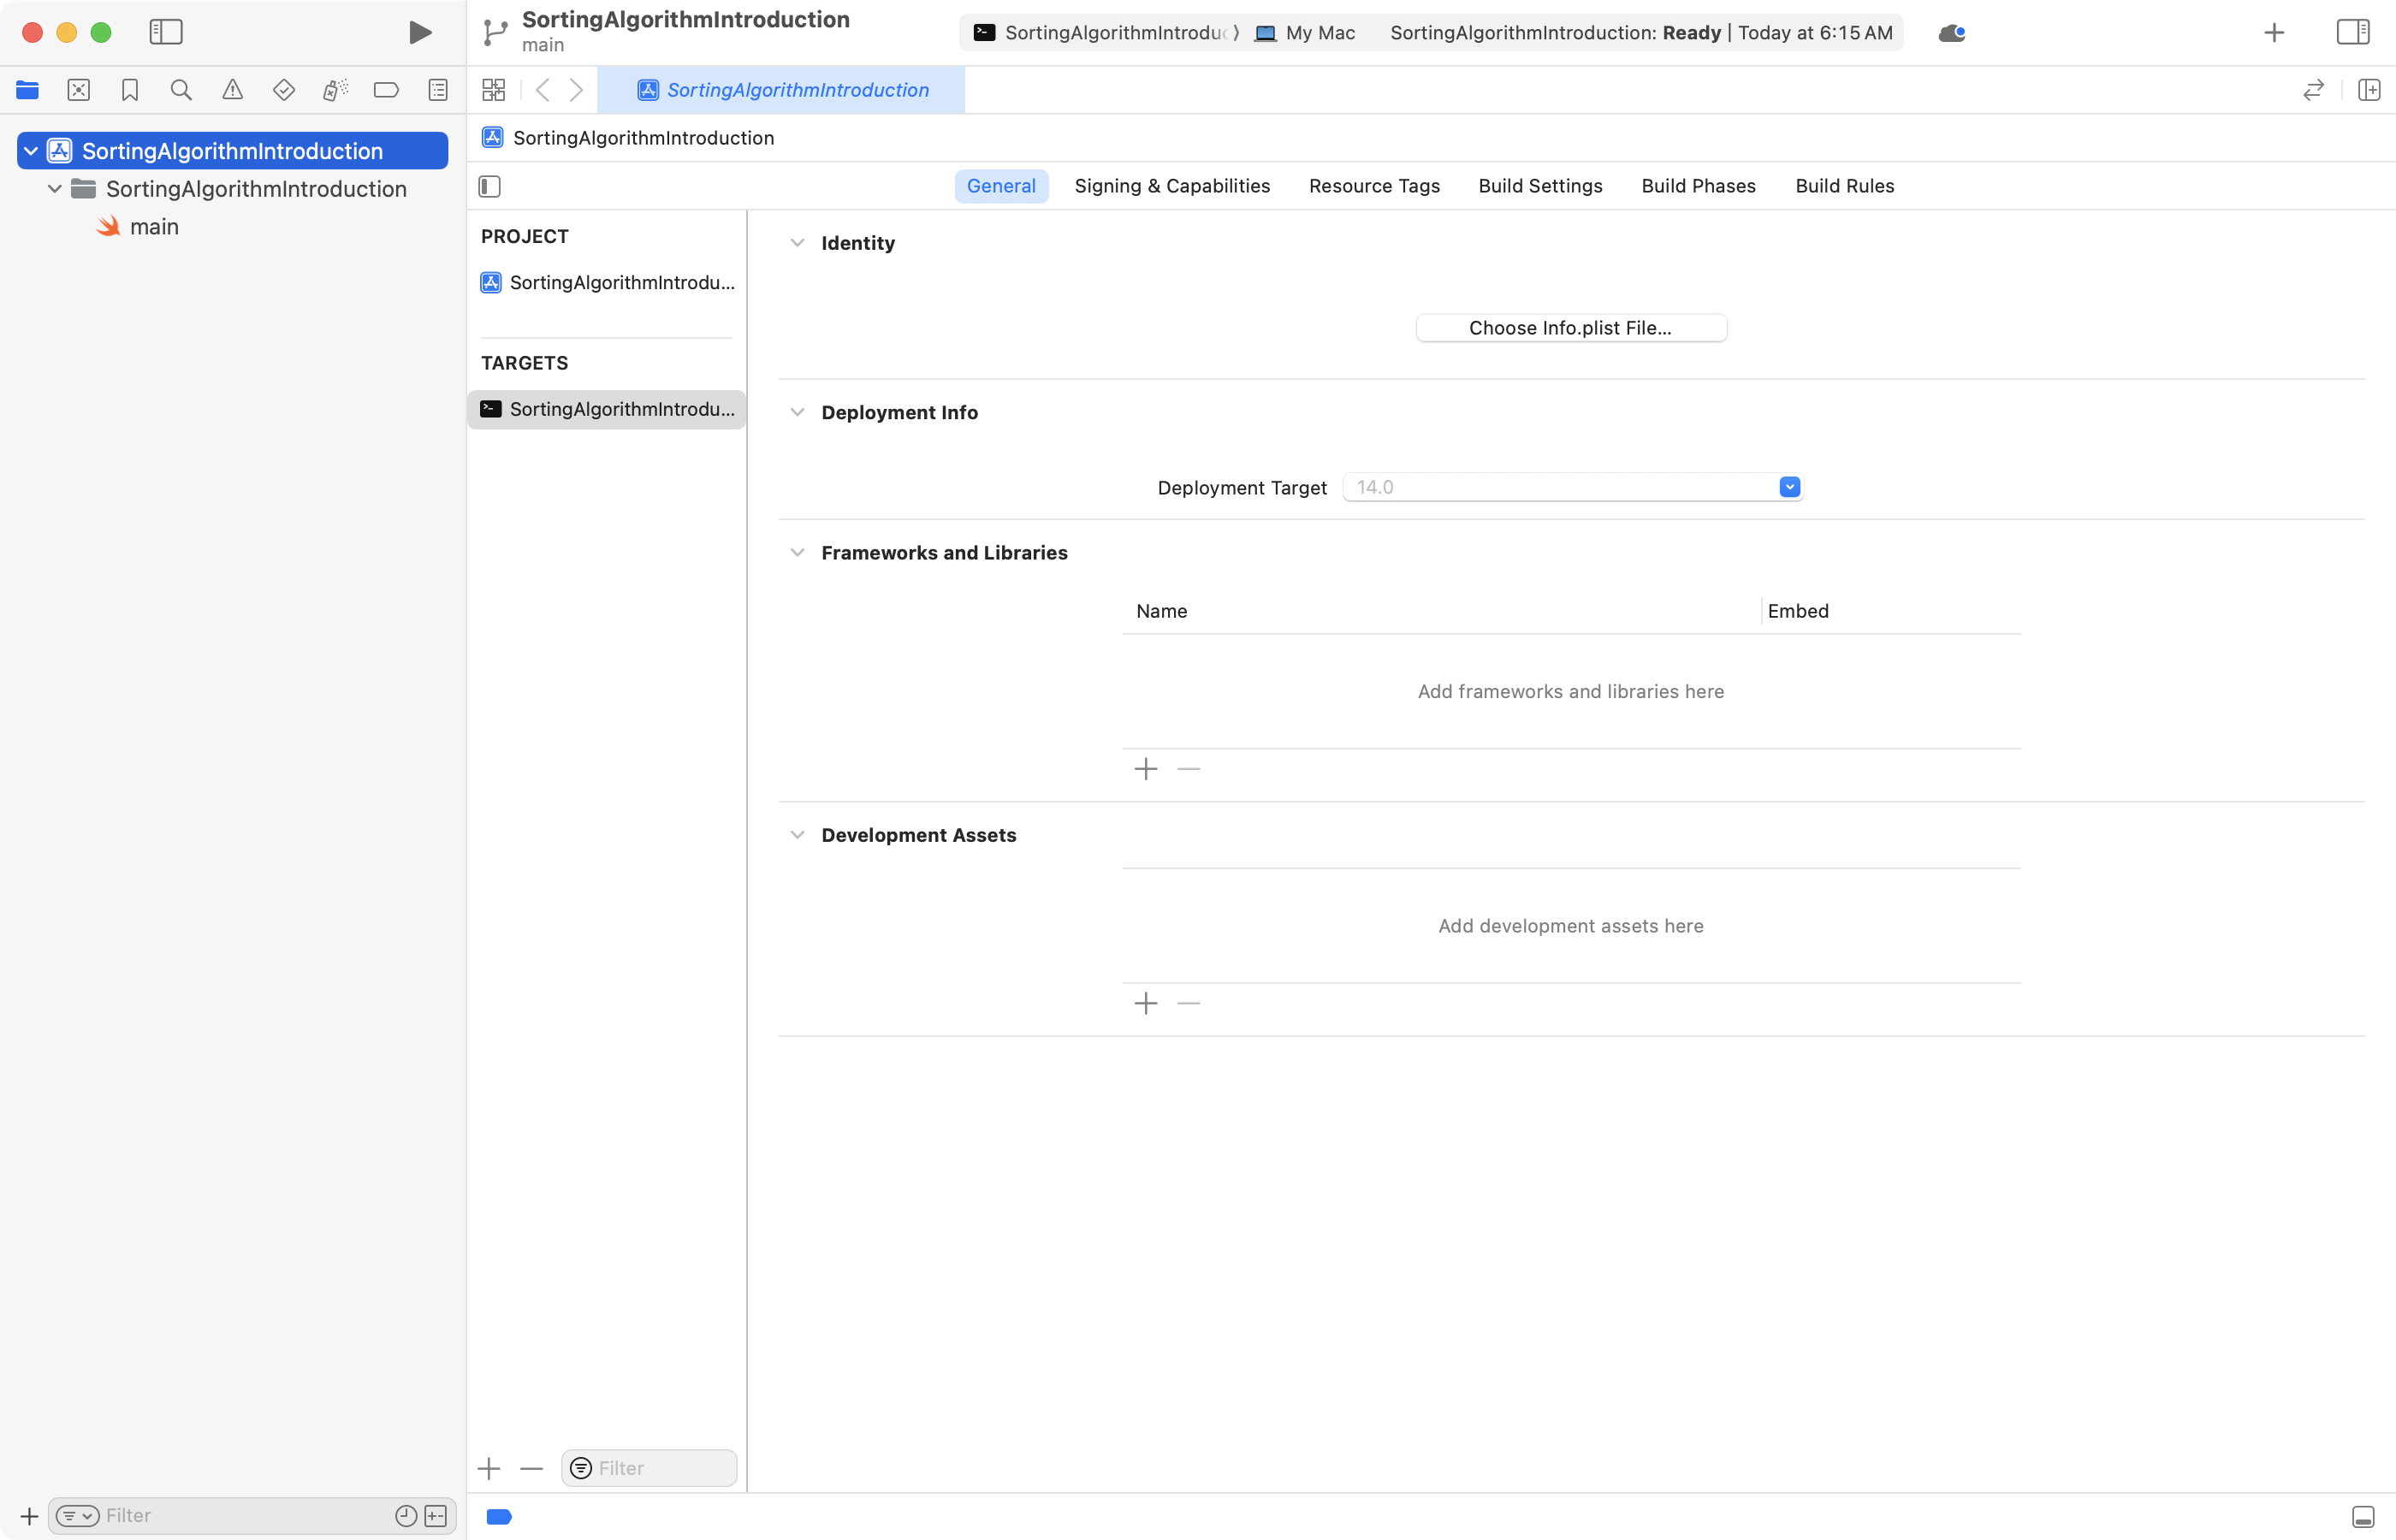Switch to the Build Settings tab
The width and height of the screenshot is (2396, 1540).
1540,186
